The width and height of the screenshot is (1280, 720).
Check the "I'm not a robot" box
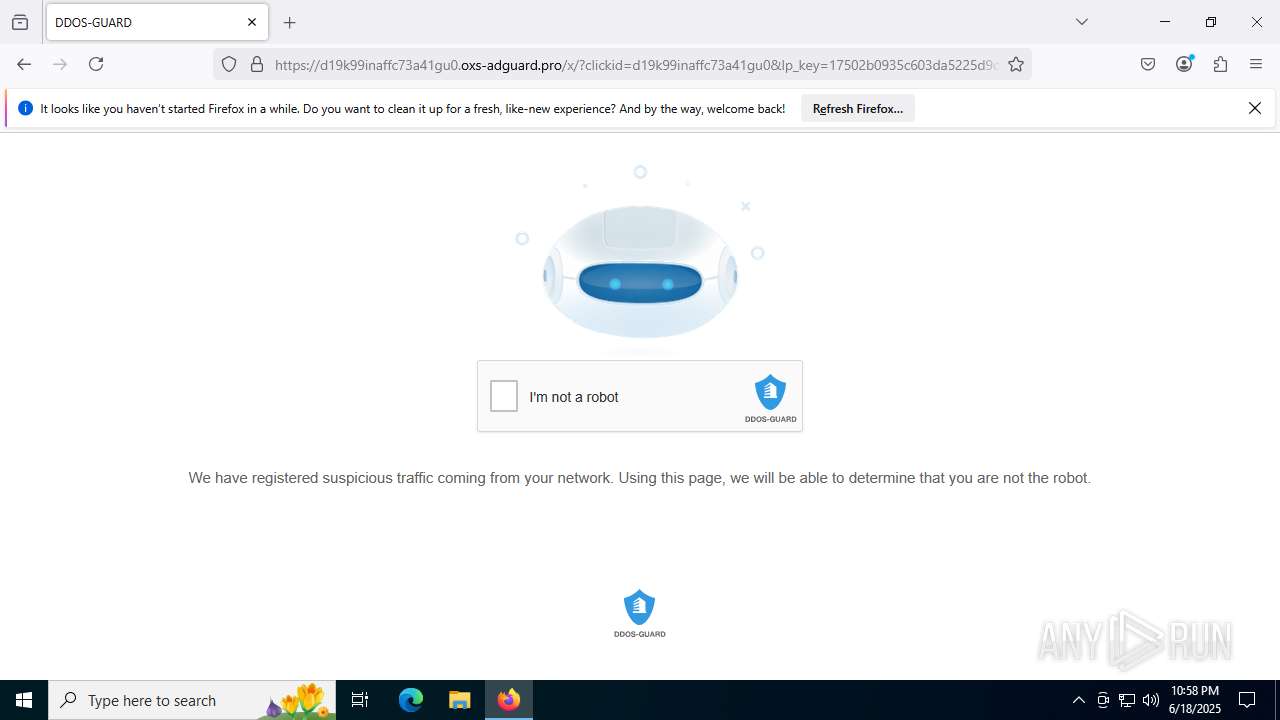click(504, 396)
